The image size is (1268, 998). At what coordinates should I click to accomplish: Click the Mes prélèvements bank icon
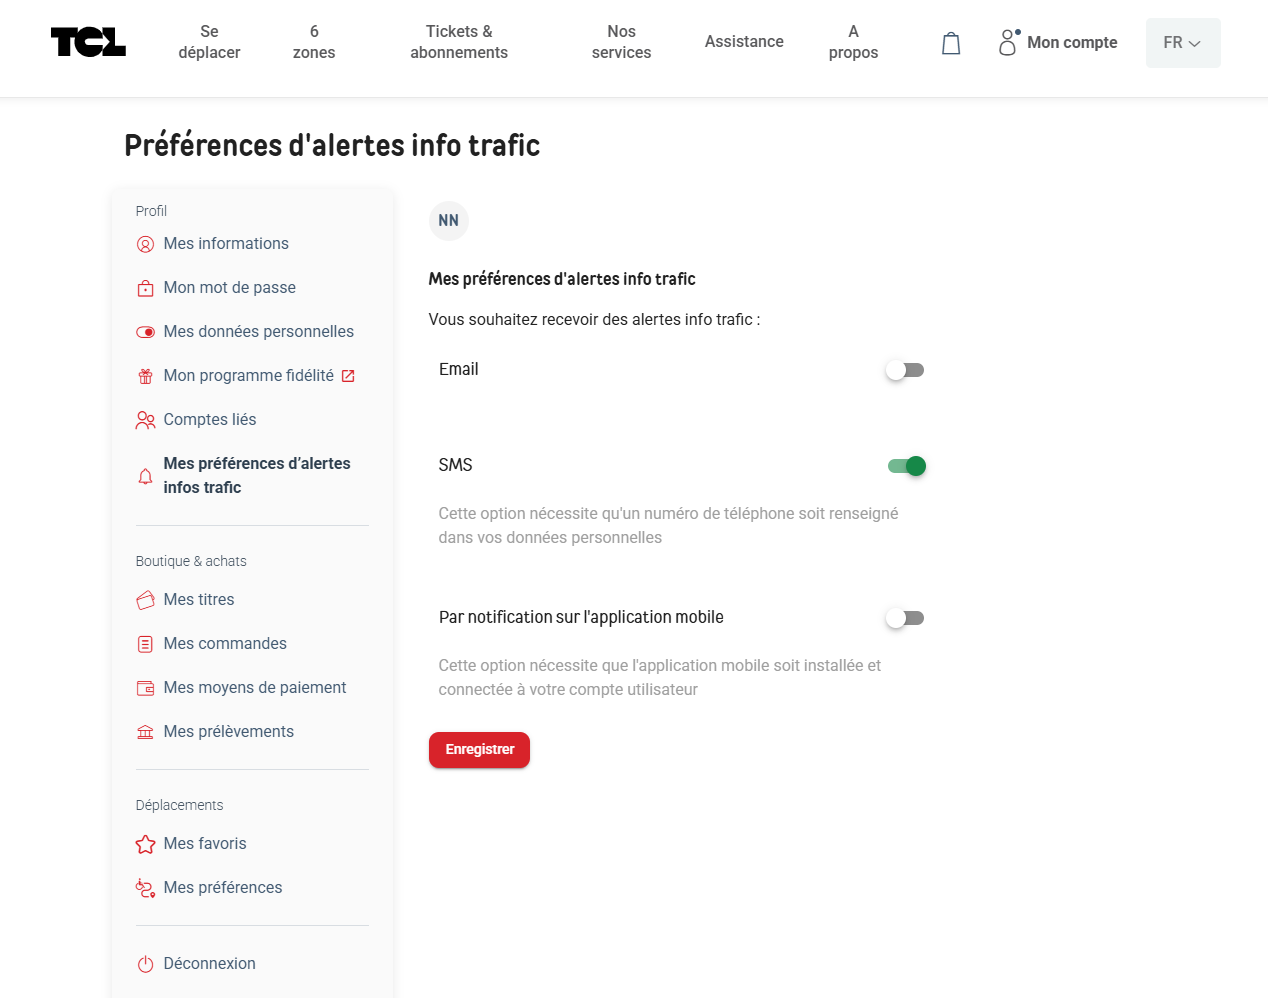[145, 732]
